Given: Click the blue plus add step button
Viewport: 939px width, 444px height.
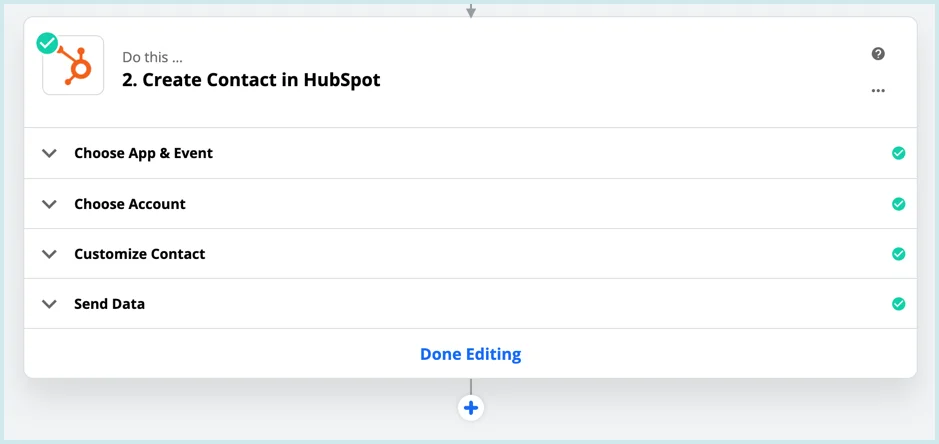Looking at the screenshot, I should click(x=471, y=408).
